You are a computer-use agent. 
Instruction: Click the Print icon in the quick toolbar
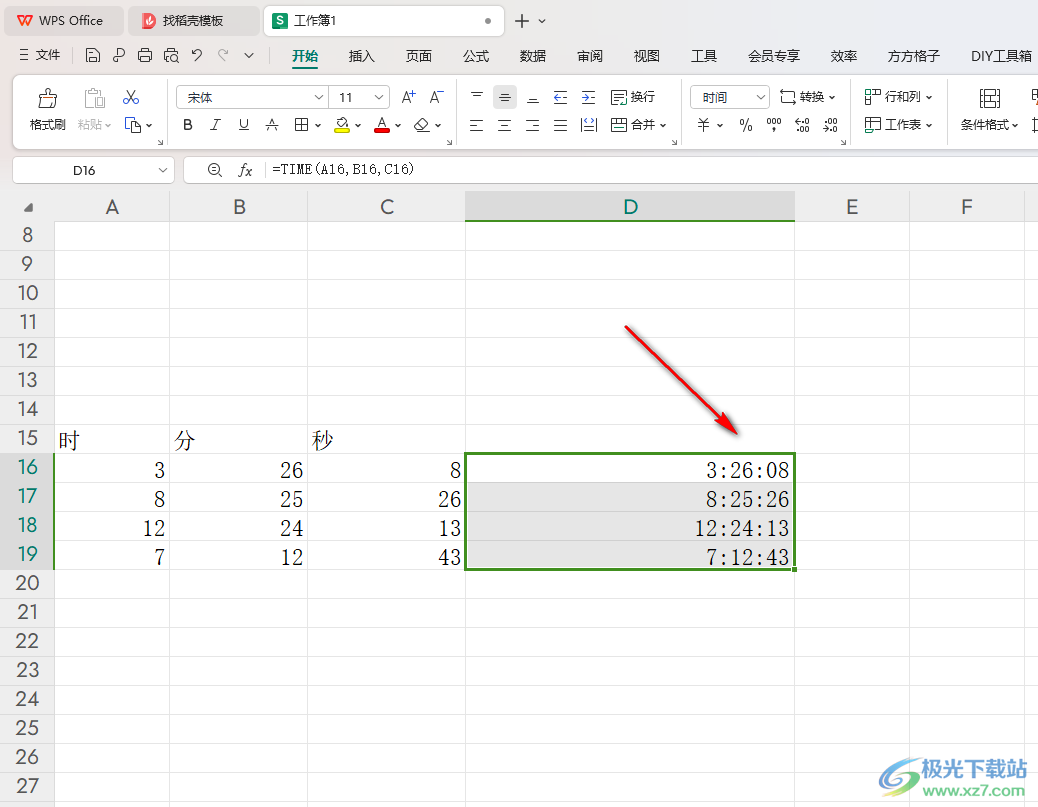point(145,56)
